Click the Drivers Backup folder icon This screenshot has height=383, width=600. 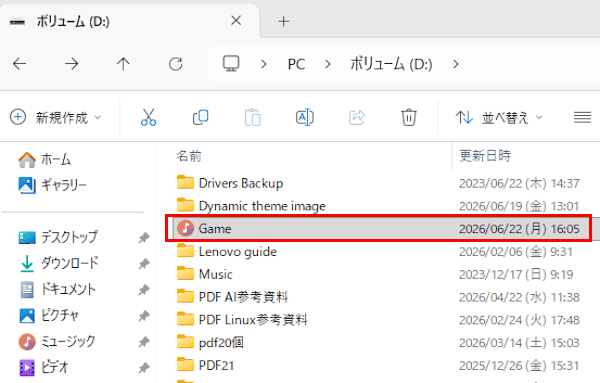(185, 183)
